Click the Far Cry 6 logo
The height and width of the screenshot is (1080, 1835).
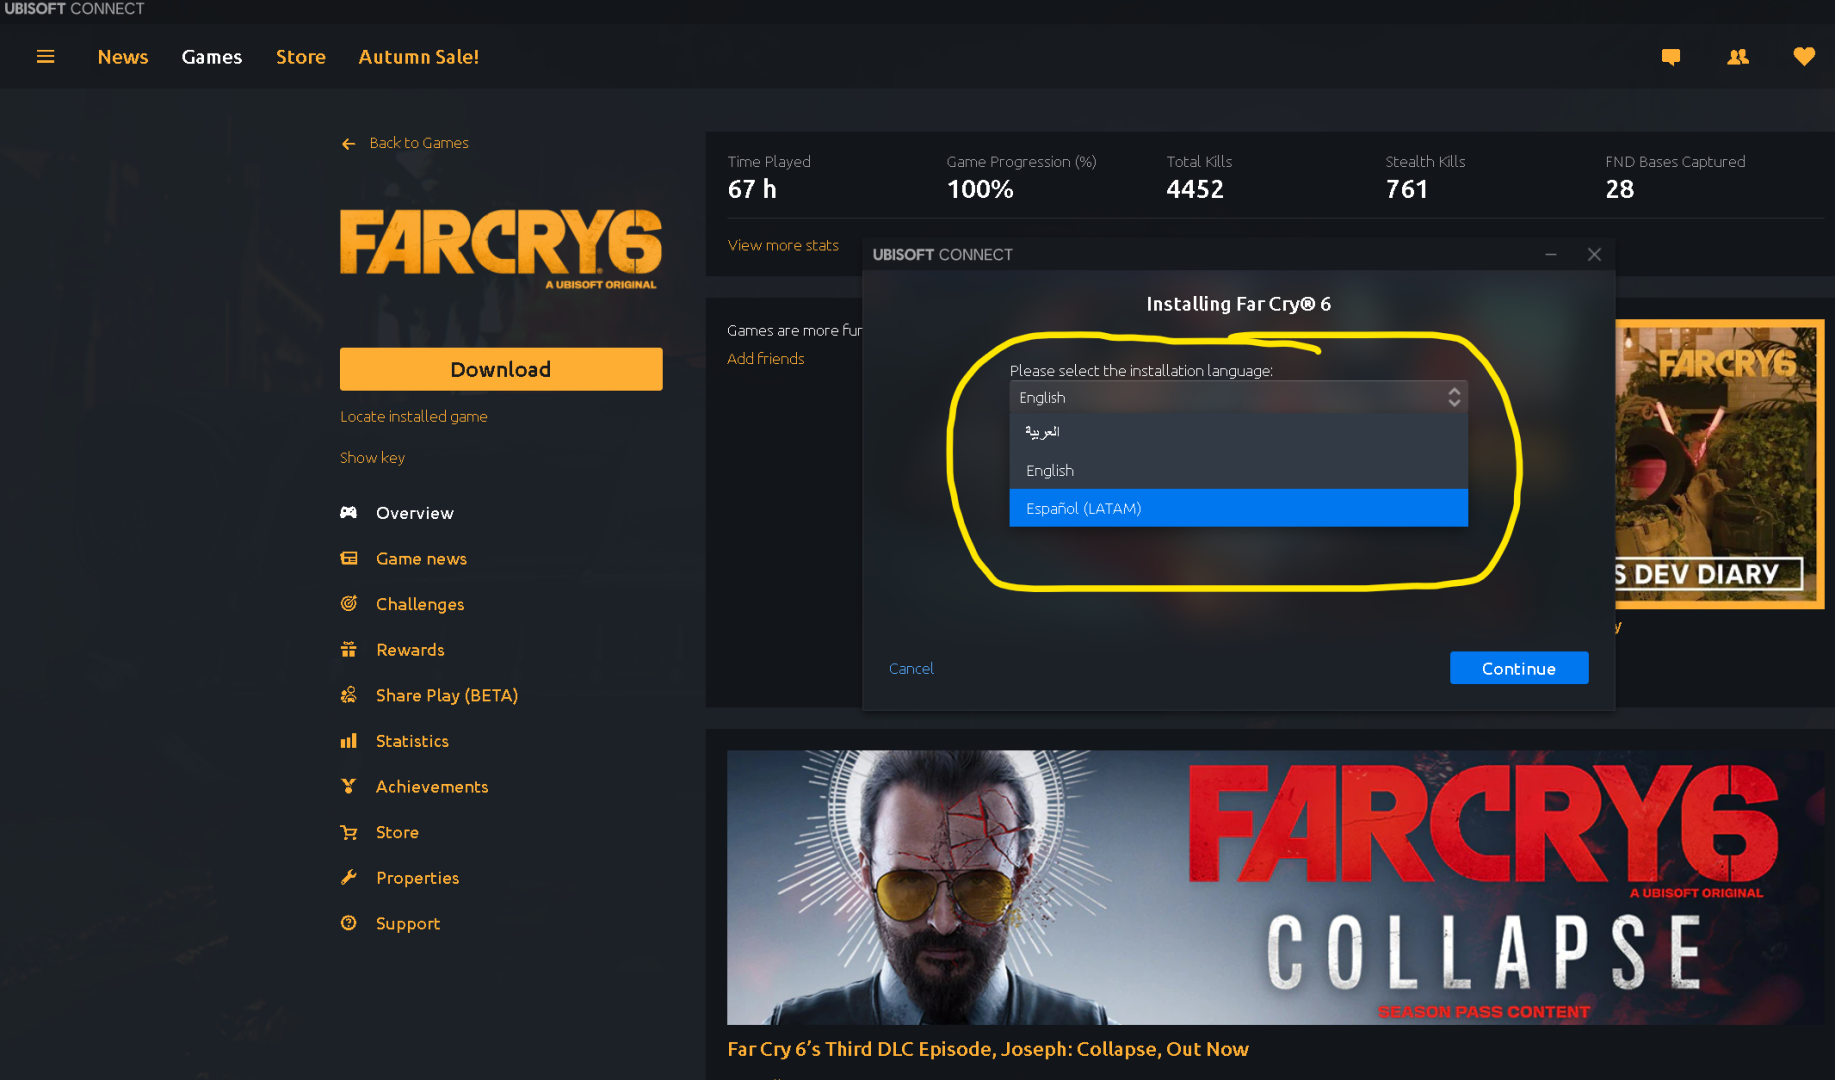pyautogui.click(x=501, y=249)
